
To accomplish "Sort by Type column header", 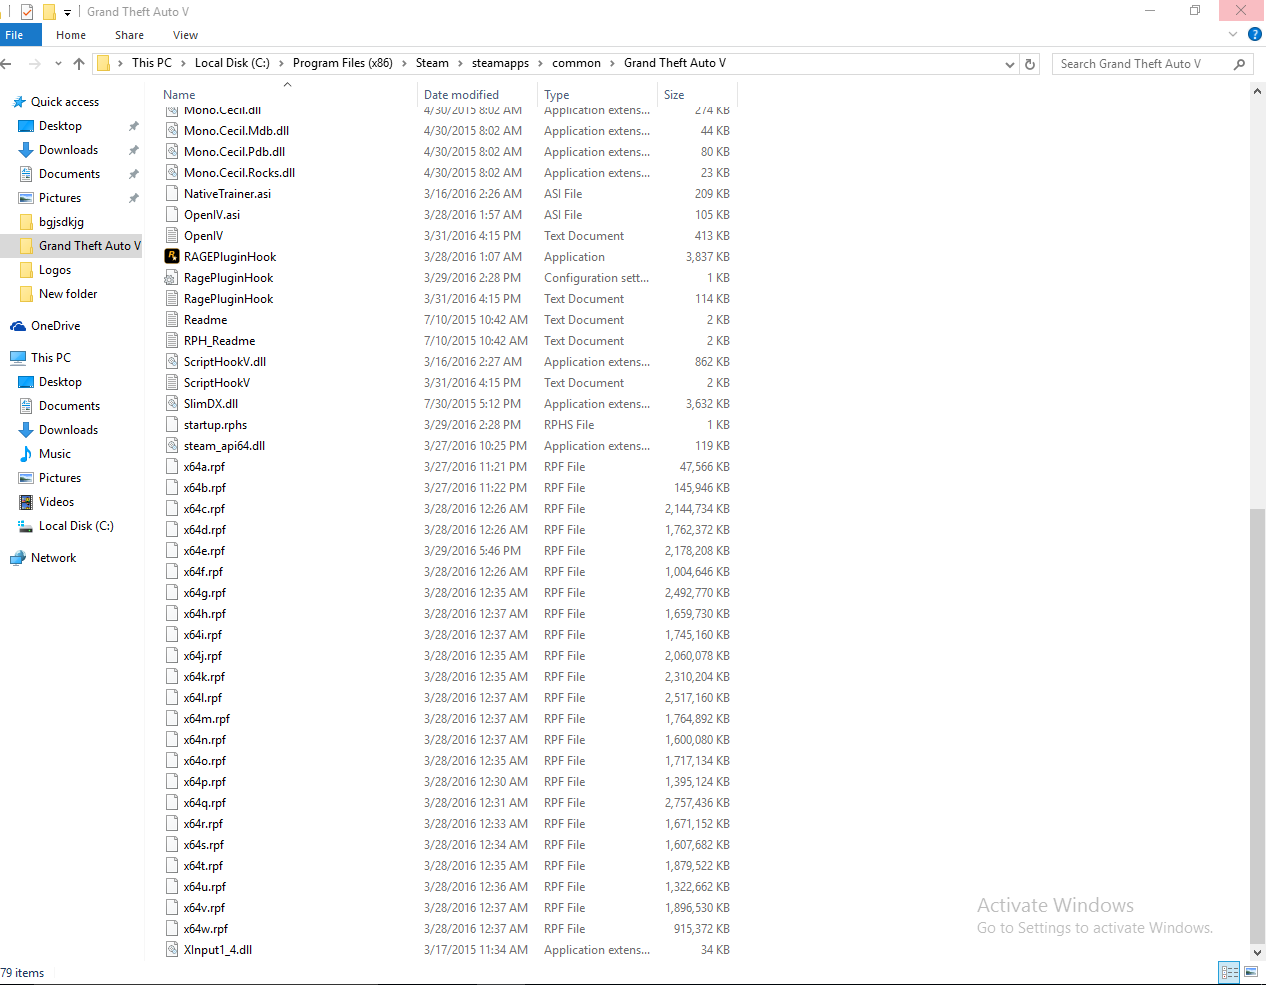I will 557,95.
